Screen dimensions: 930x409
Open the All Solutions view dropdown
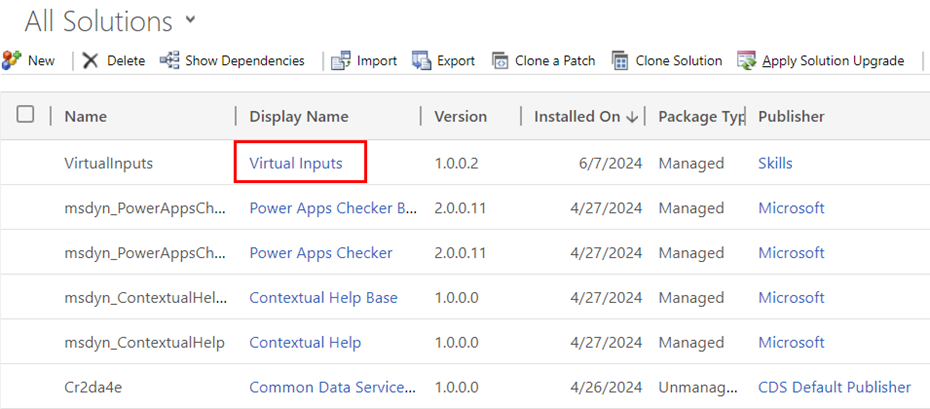(x=191, y=20)
